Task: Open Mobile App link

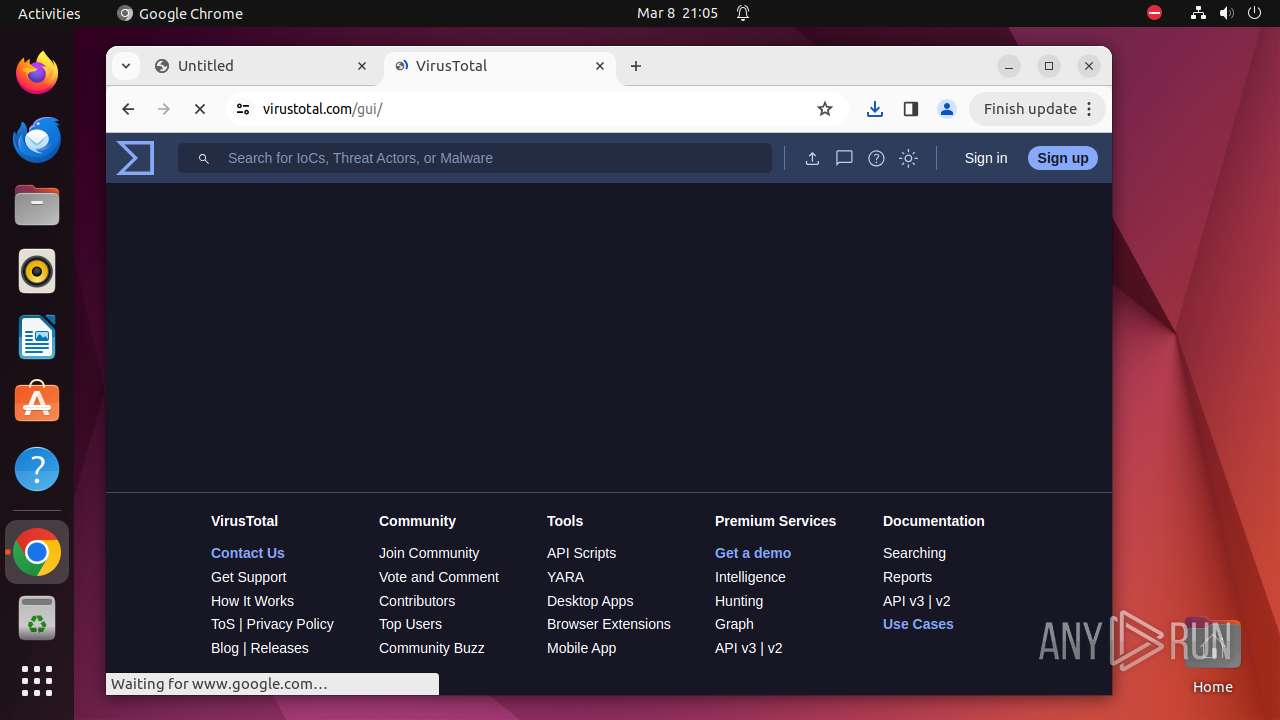Action: pos(581,648)
